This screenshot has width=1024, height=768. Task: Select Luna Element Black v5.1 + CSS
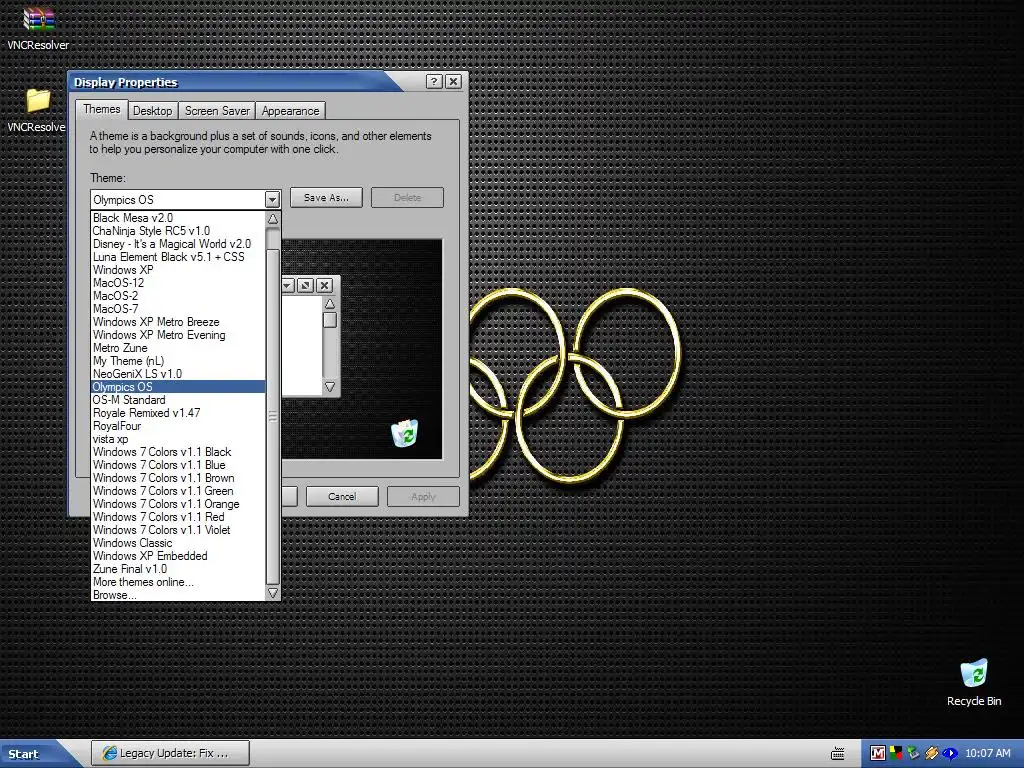[x=178, y=257]
